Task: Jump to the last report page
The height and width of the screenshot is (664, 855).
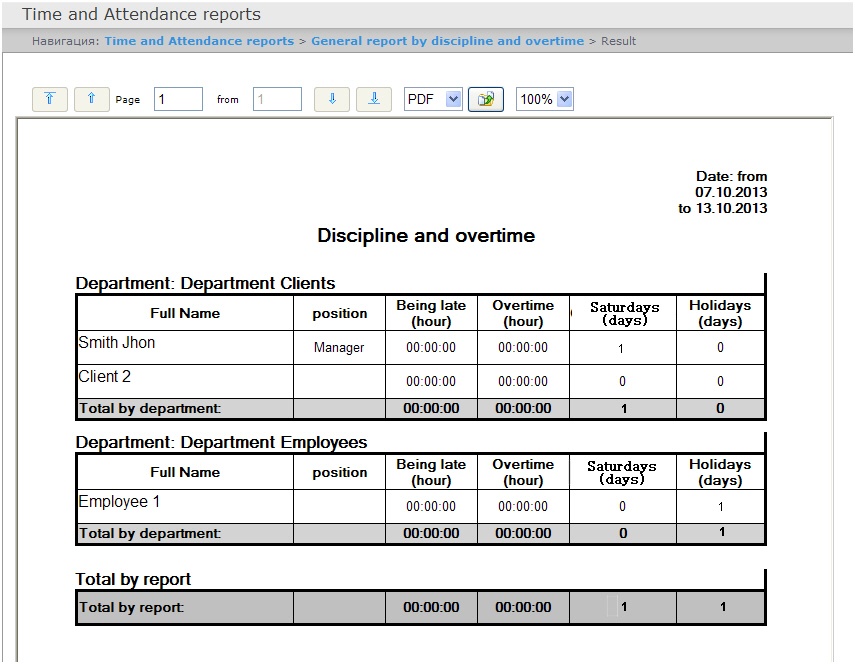Action: (373, 99)
